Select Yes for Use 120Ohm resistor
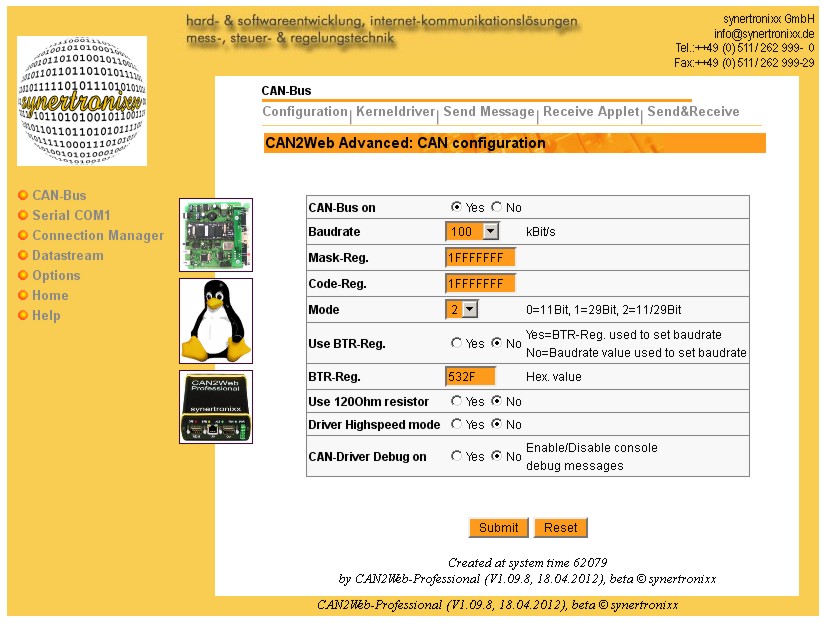823x624 pixels. 457,401
